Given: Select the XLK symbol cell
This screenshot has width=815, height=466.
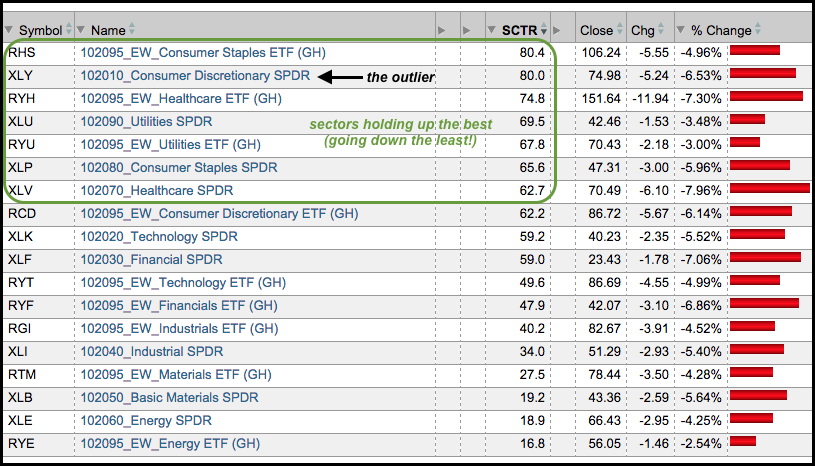Looking at the screenshot, I should (x=21, y=237).
